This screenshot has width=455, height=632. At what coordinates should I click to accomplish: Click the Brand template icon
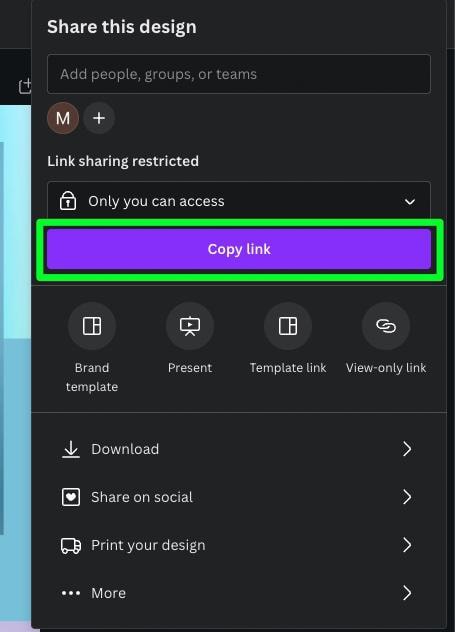(92, 326)
